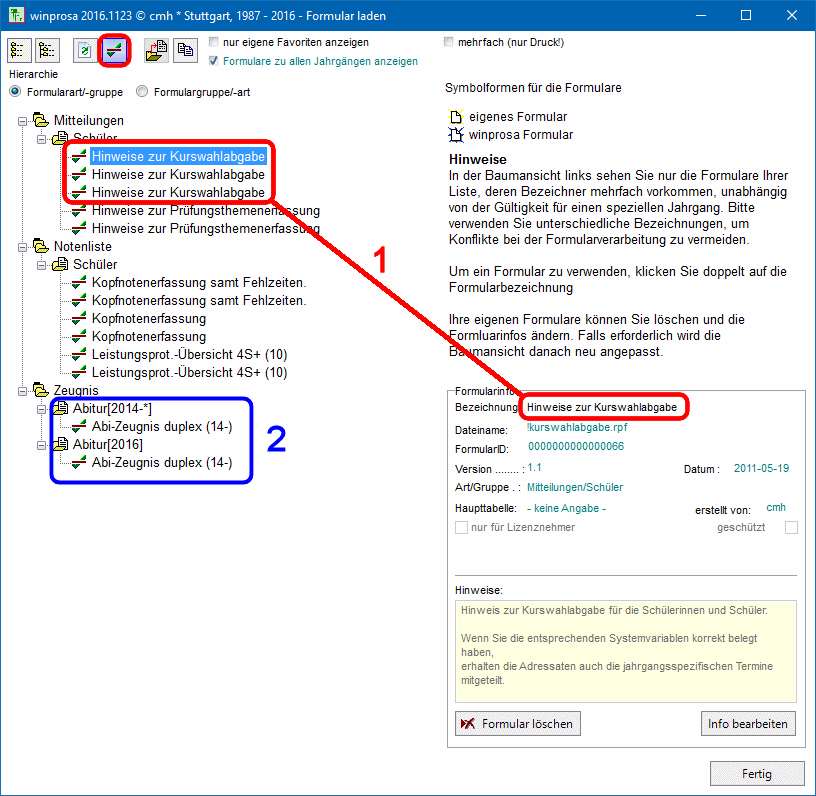The width and height of the screenshot is (816, 796).
Task: Collapse the Abitur[2014-*] tree node
Action: click(x=41, y=408)
